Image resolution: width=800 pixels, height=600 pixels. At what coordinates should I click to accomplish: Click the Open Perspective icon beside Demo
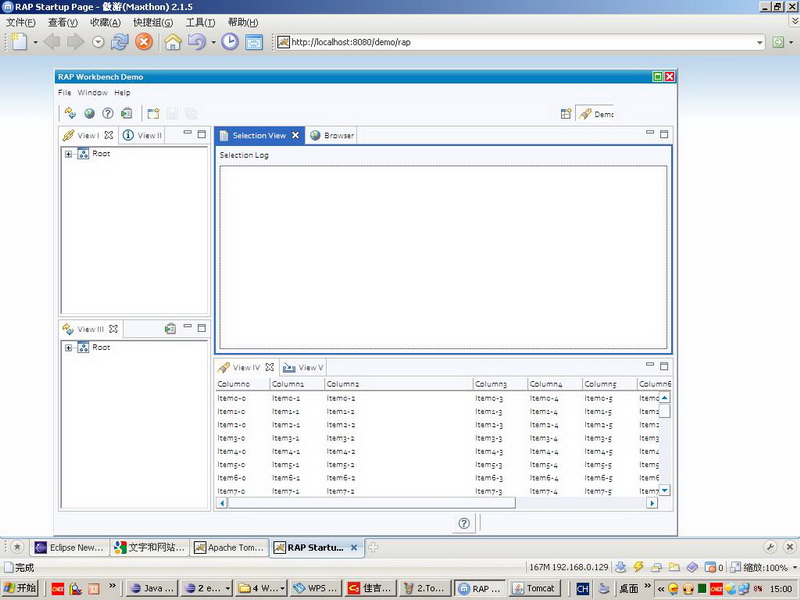565,114
